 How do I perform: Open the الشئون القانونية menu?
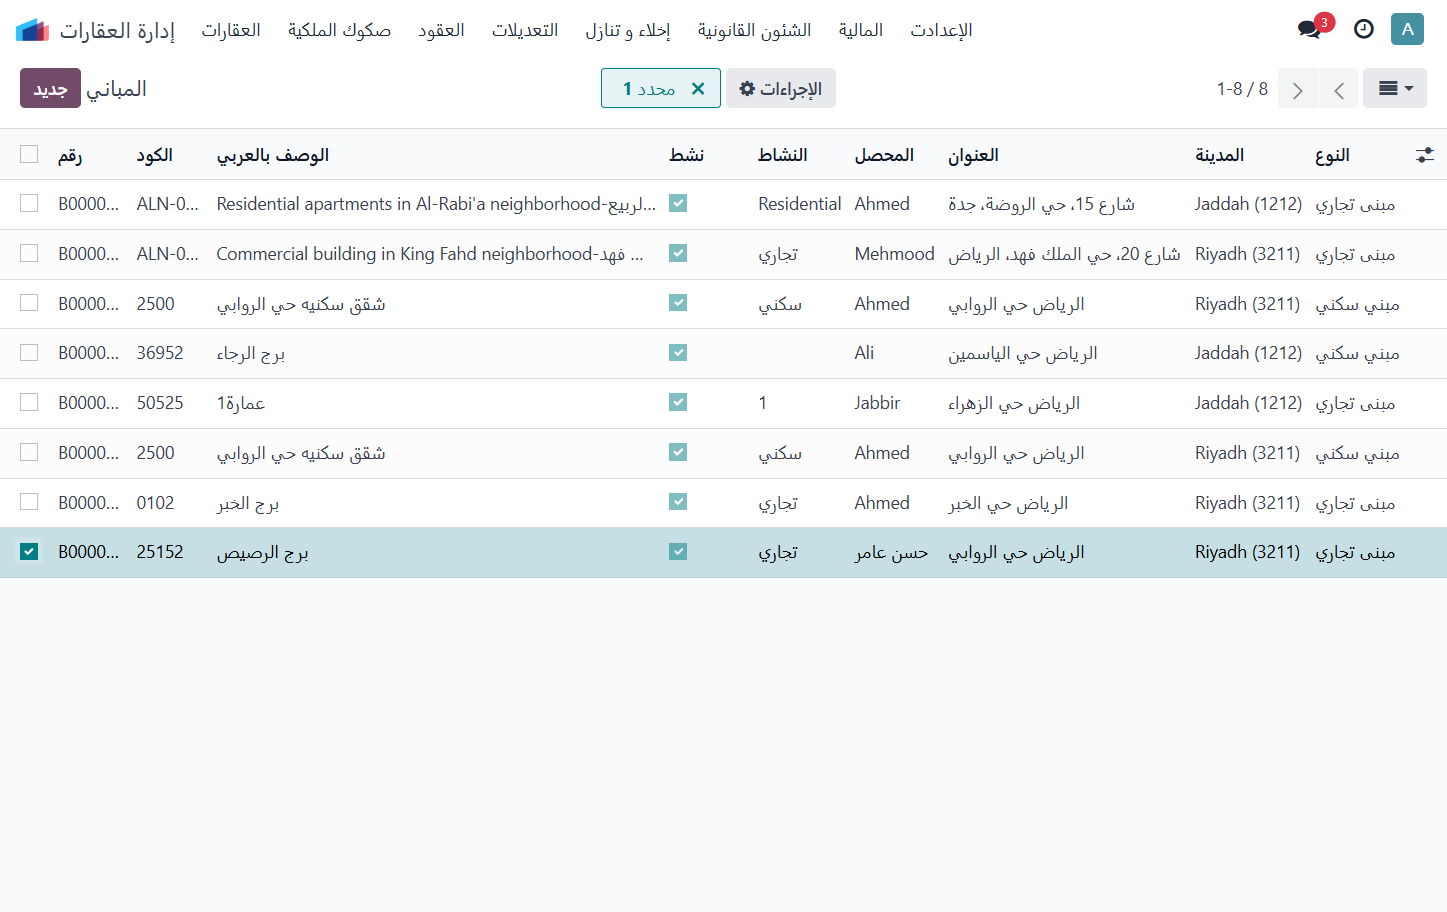pyautogui.click(x=754, y=30)
